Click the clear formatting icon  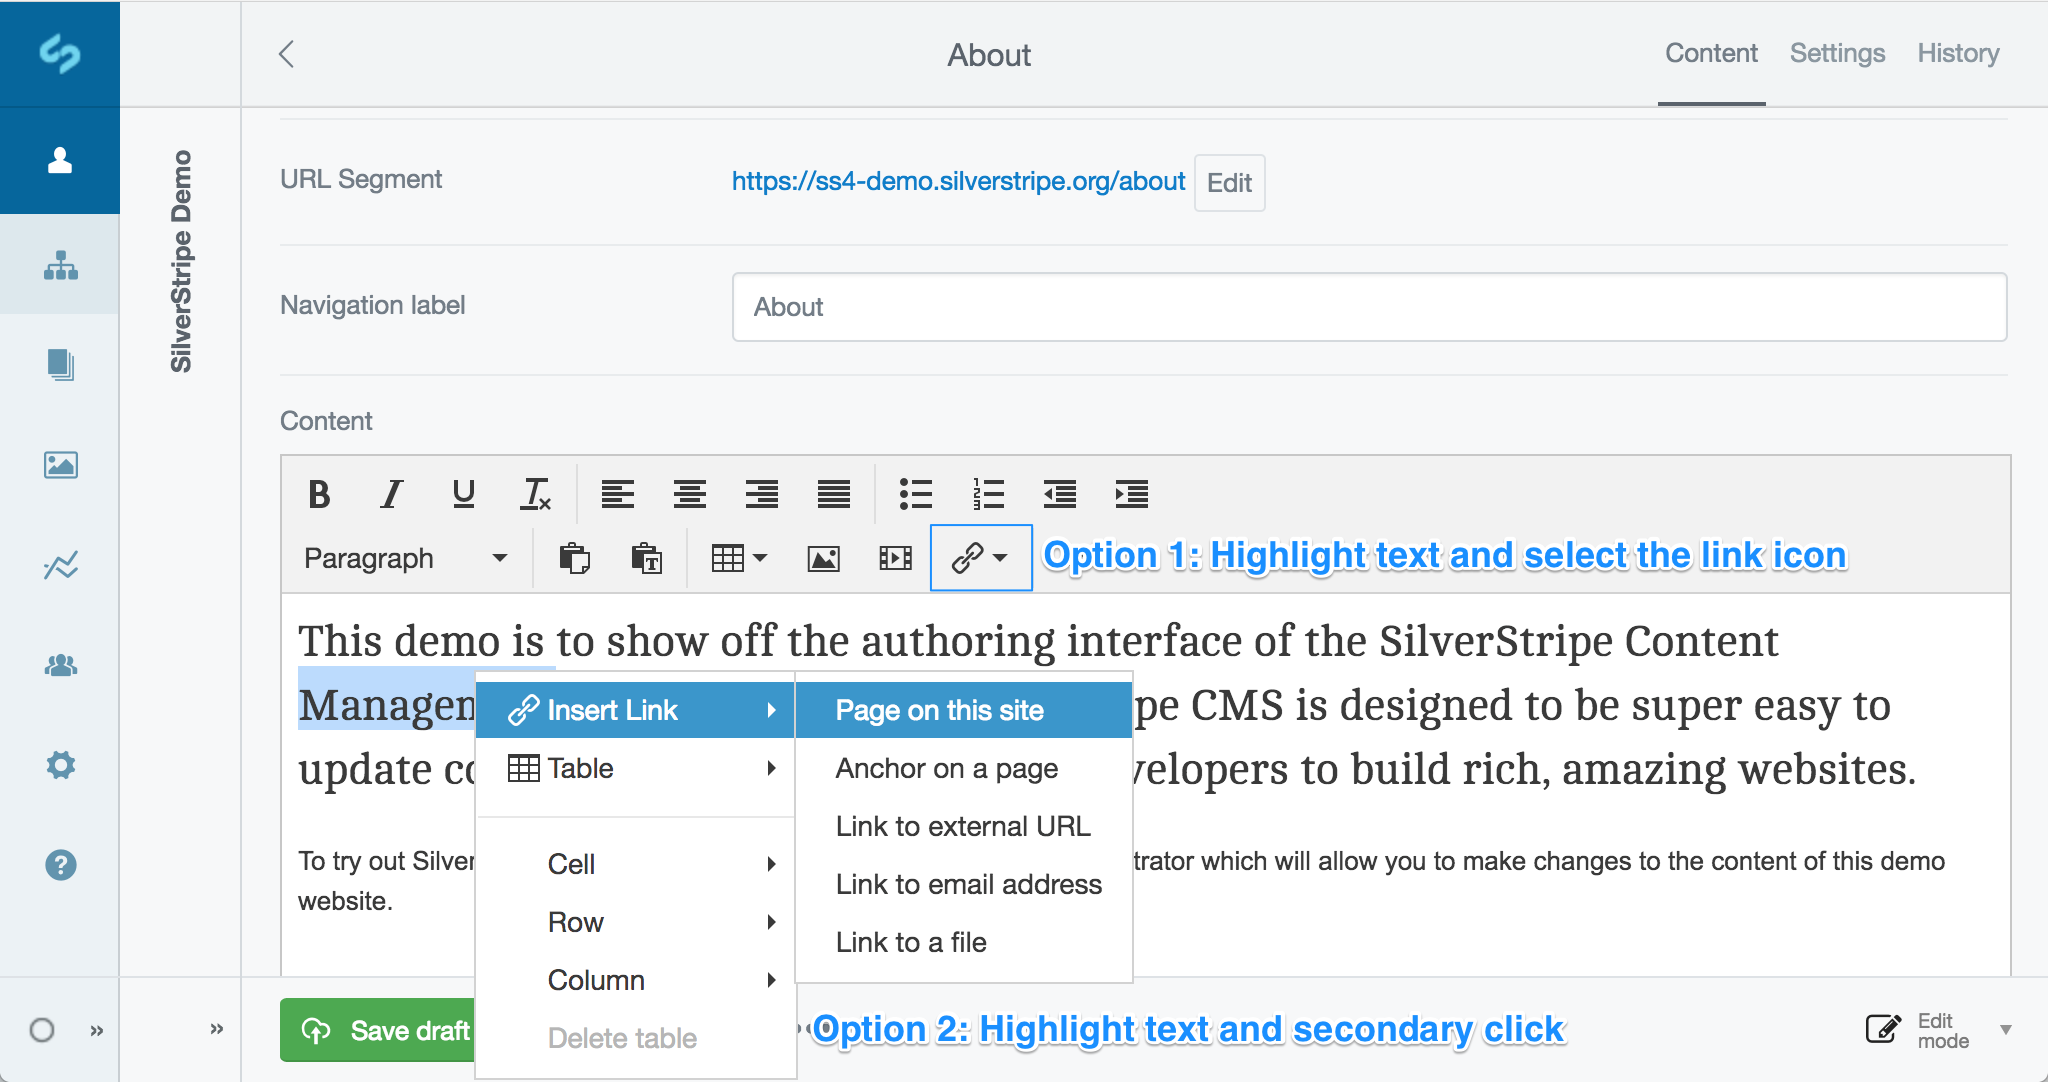point(536,494)
